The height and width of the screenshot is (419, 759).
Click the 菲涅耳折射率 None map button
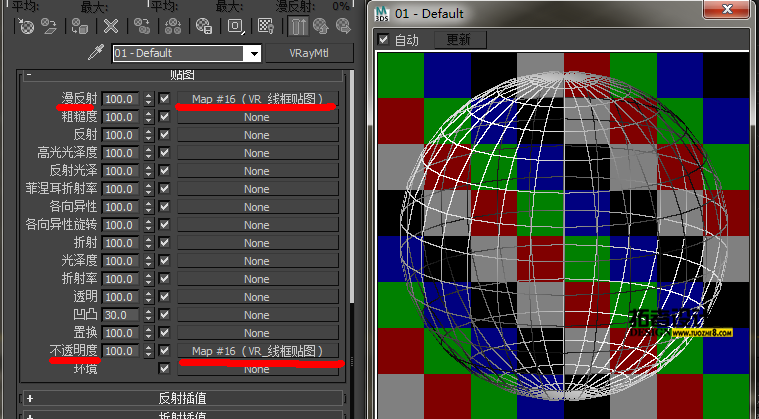[x=258, y=189]
